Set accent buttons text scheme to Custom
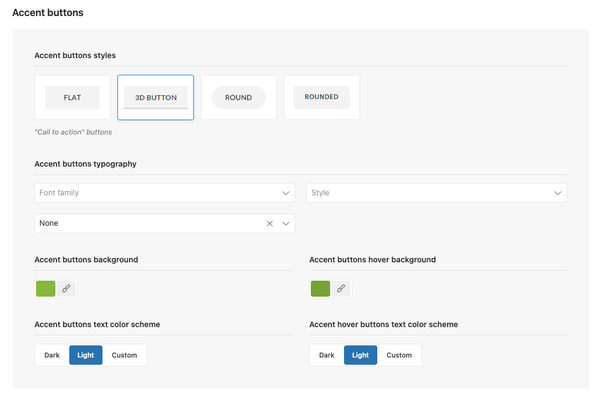 pos(124,355)
